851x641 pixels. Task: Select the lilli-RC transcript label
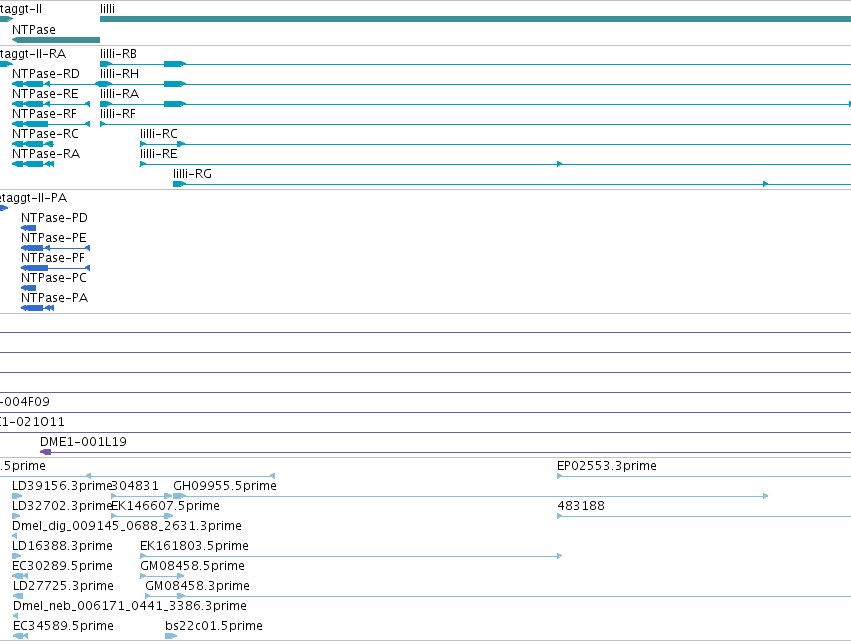click(158, 134)
